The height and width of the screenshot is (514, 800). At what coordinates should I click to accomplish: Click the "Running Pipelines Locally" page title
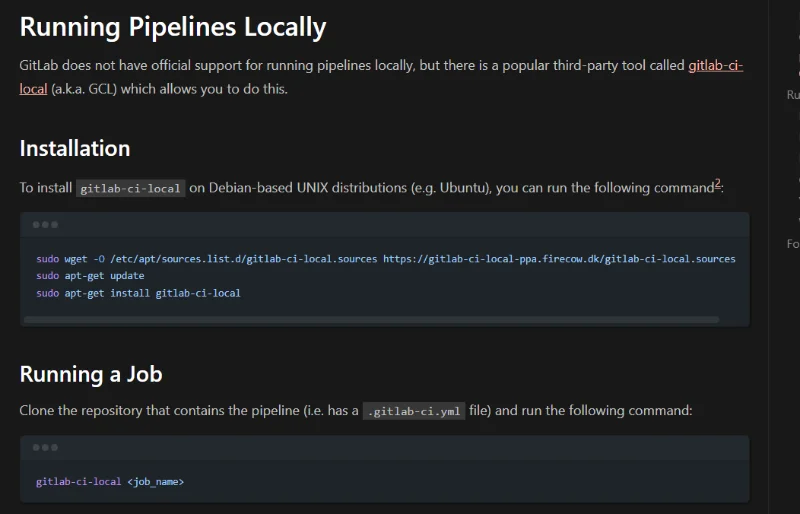(x=173, y=27)
